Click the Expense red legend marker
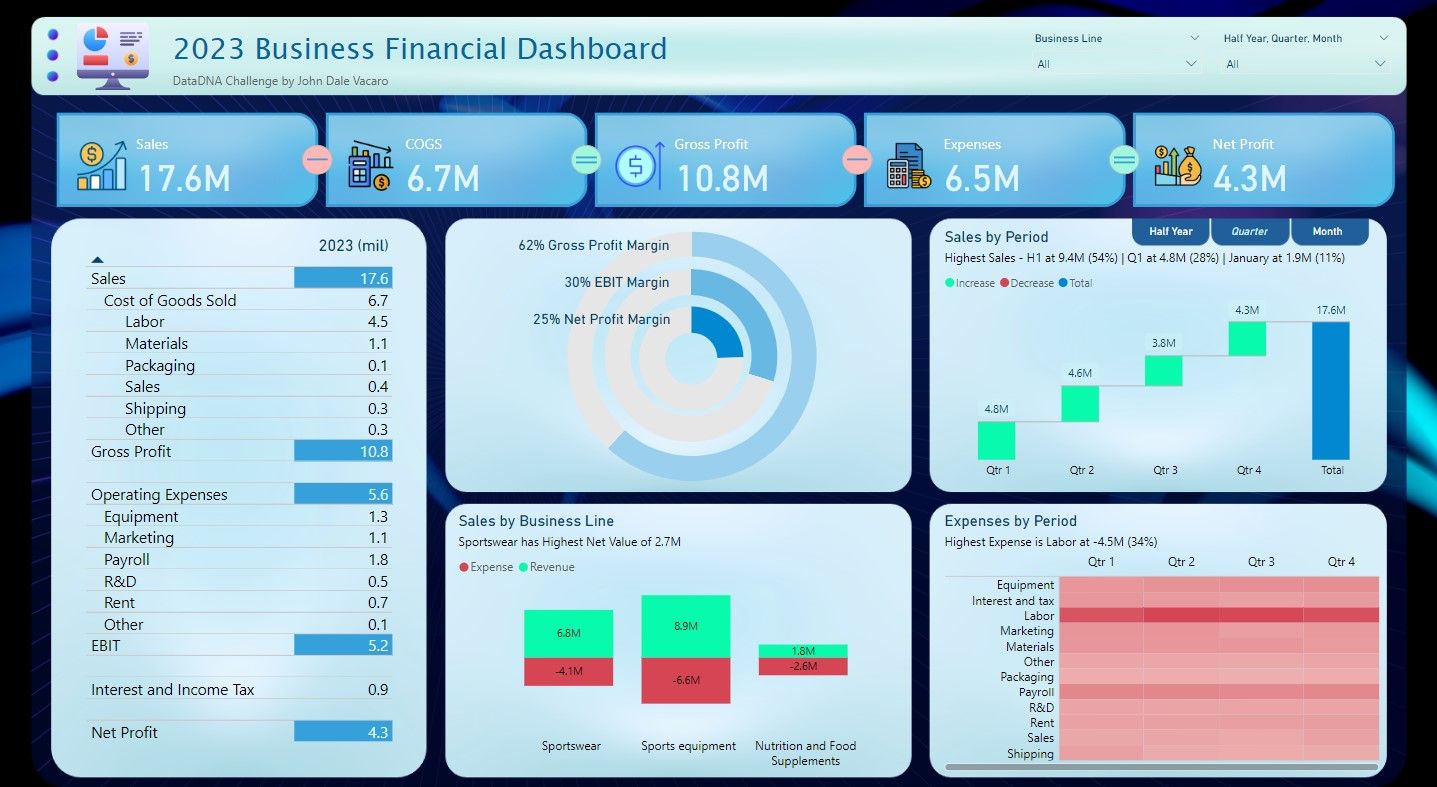 coord(464,567)
